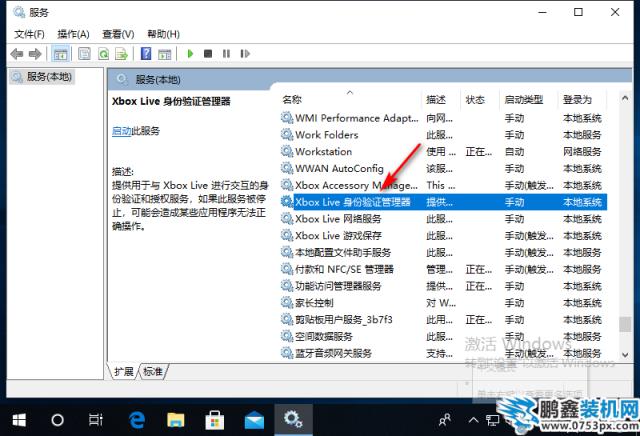
Task: Select the 剪贴板用户服务_3b7f3 row
Action: pos(444,320)
